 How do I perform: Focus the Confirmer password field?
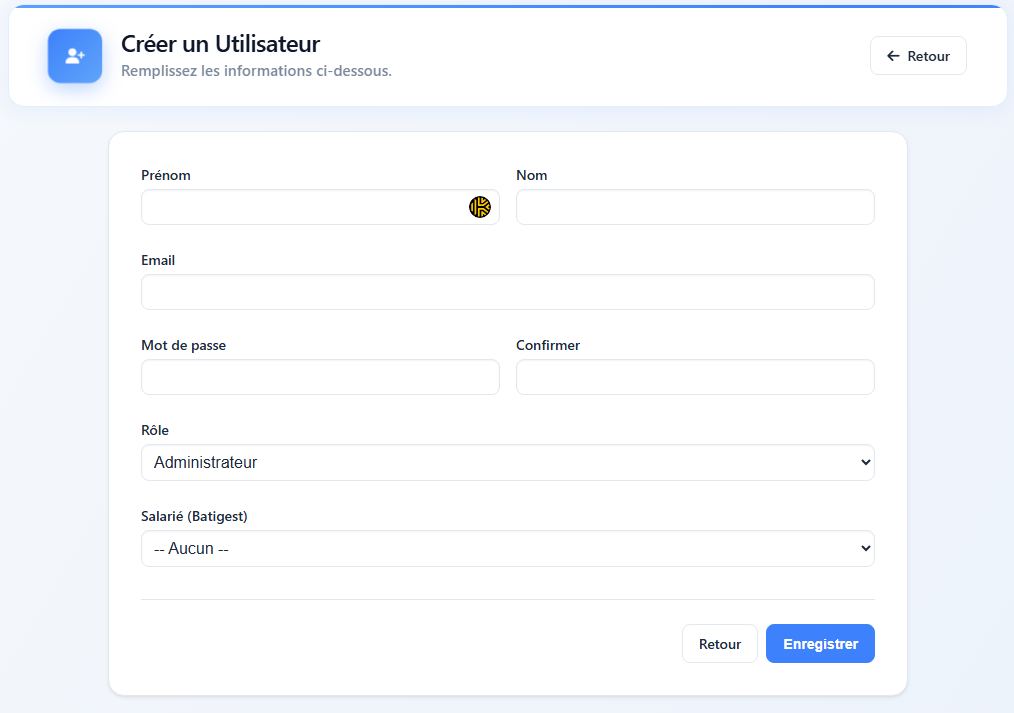[x=695, y=377]
